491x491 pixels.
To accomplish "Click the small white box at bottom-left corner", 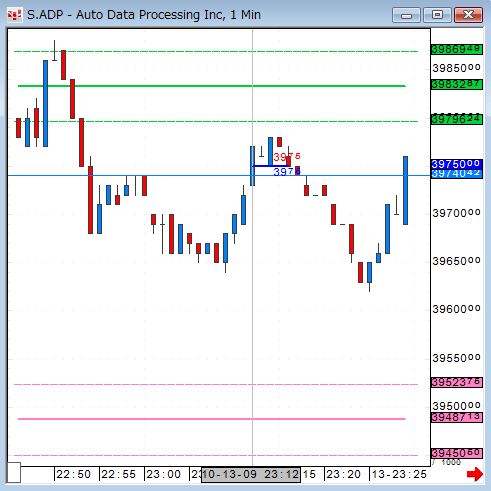I will (14, 472).
